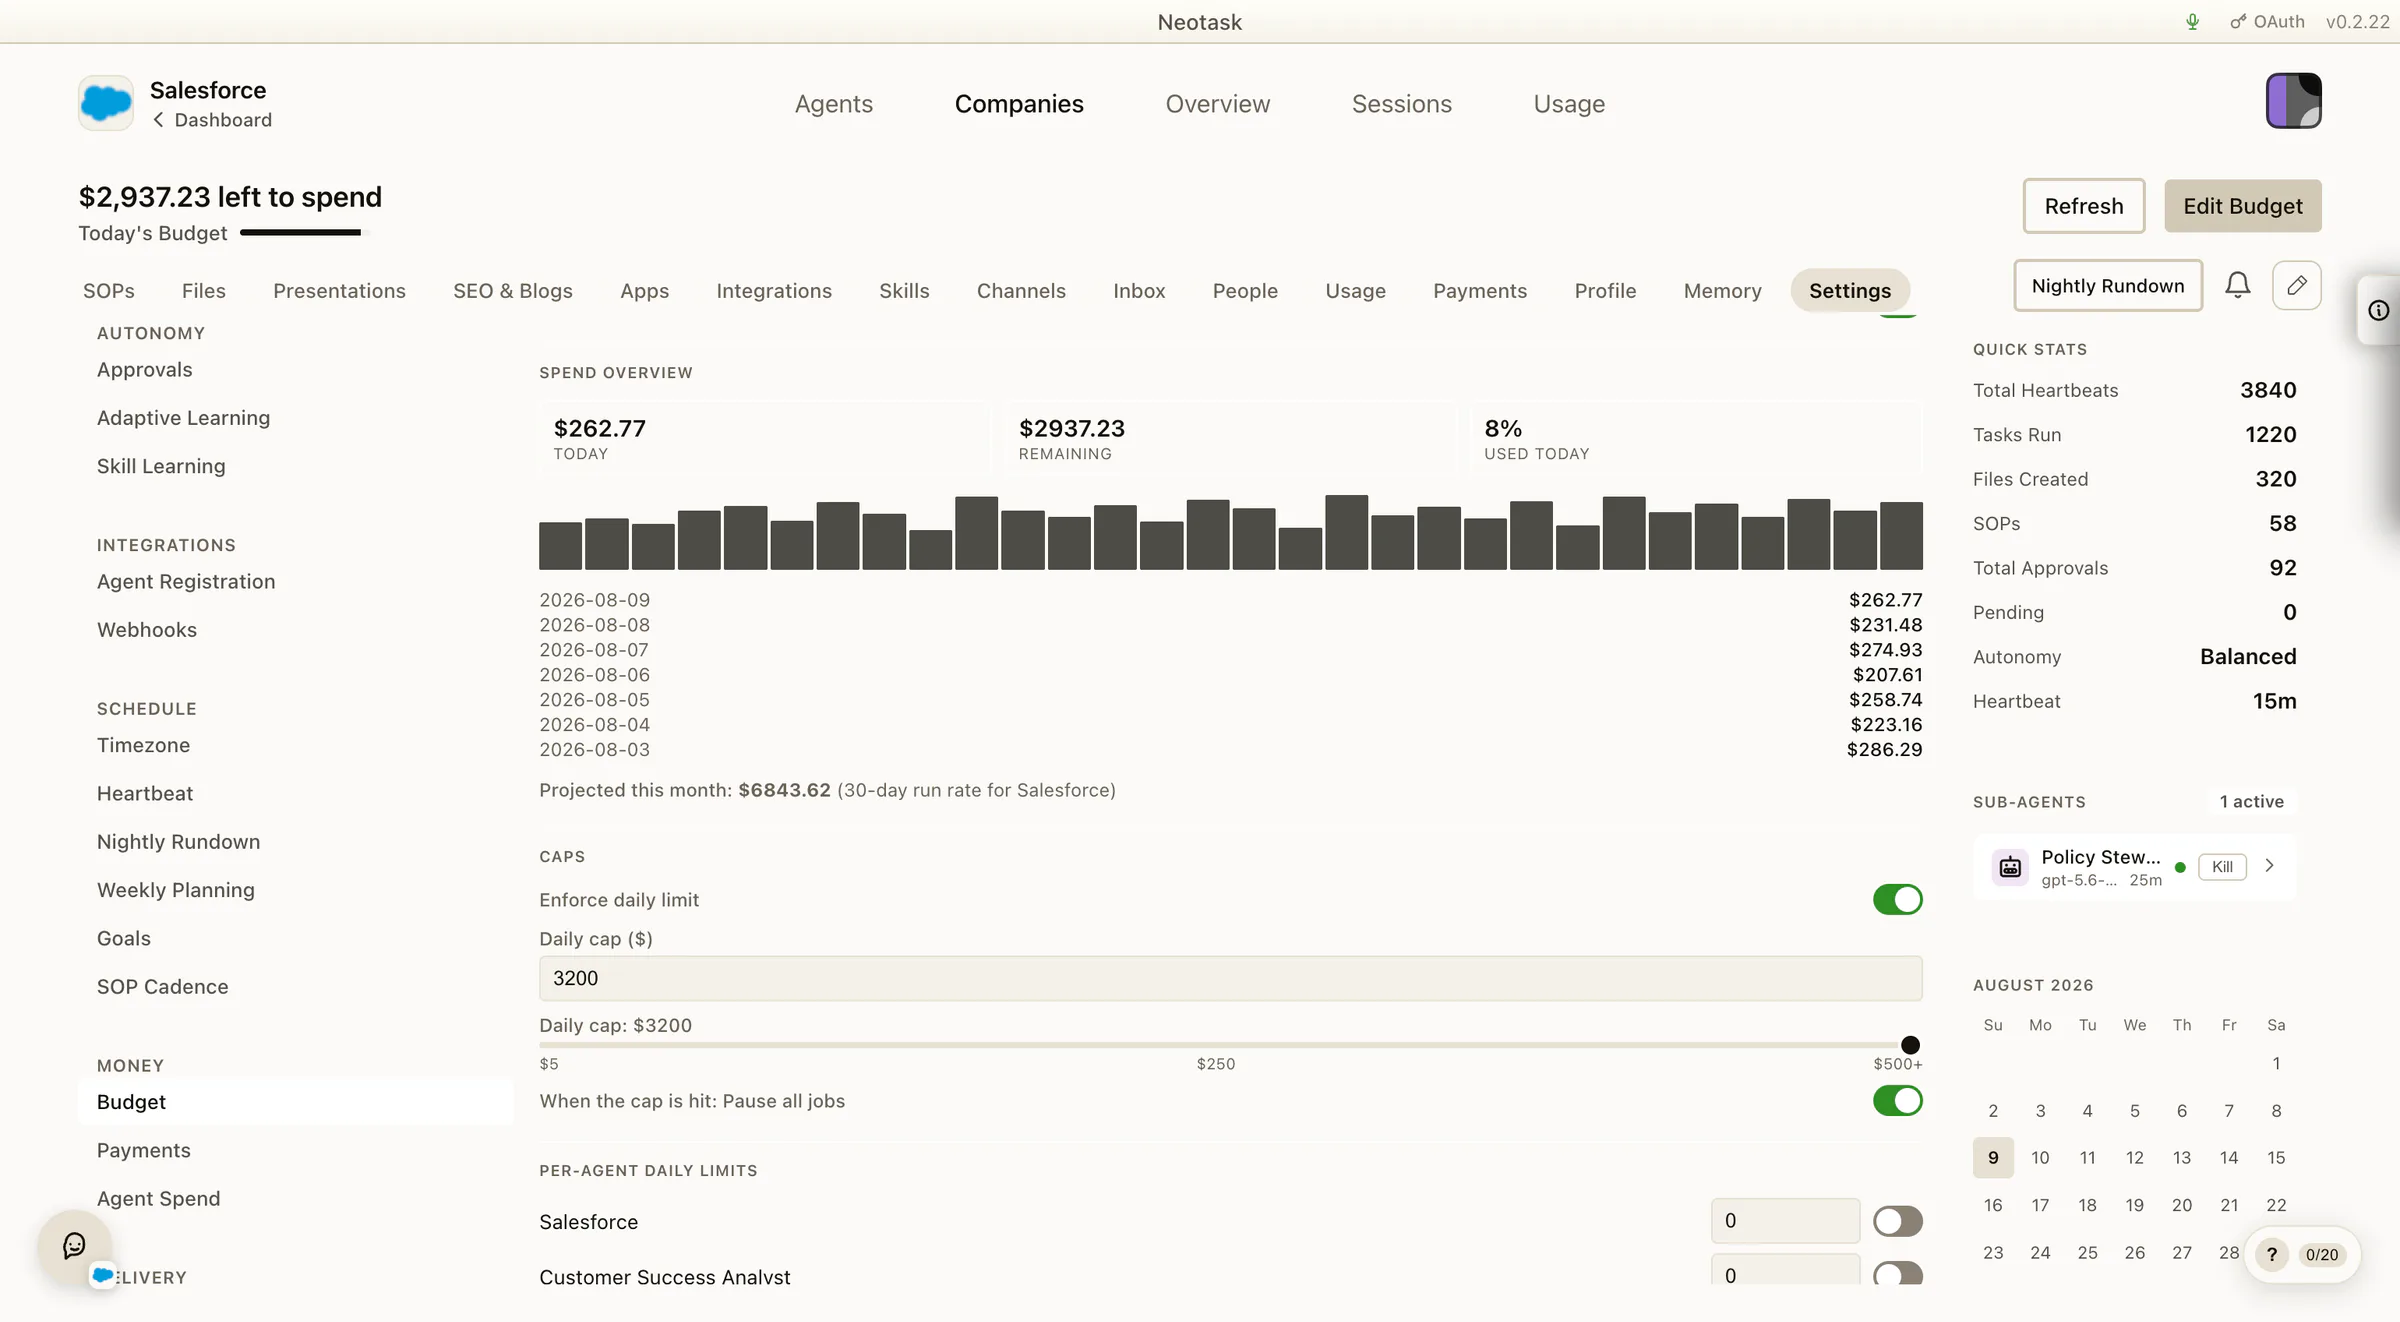2400x1322 pixels.
Task: Open Webhooks settings
Action: 146,630
